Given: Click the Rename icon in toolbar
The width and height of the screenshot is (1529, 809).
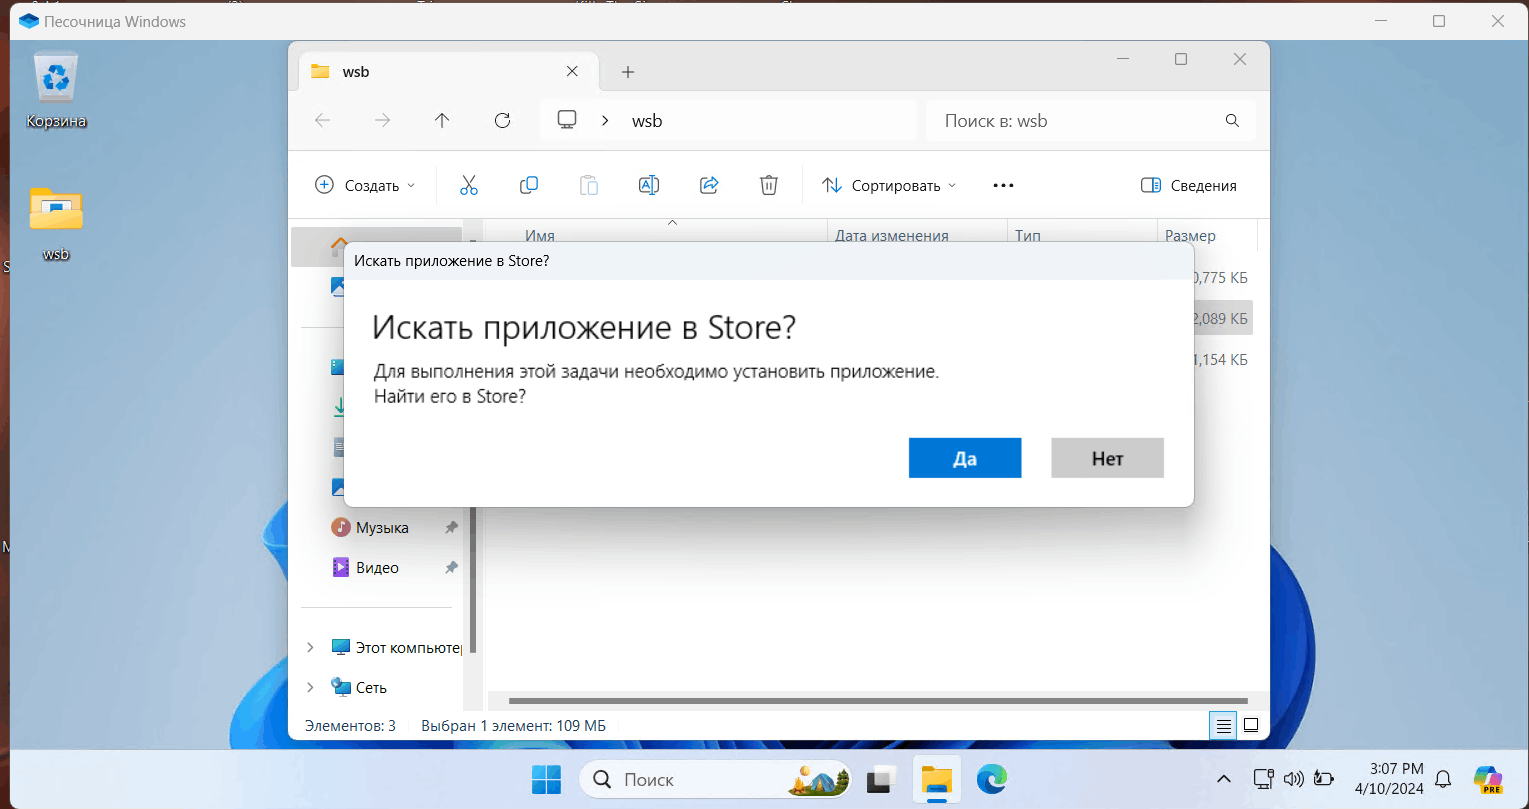Looking at the screenshot, I should (x=649, y=185).
